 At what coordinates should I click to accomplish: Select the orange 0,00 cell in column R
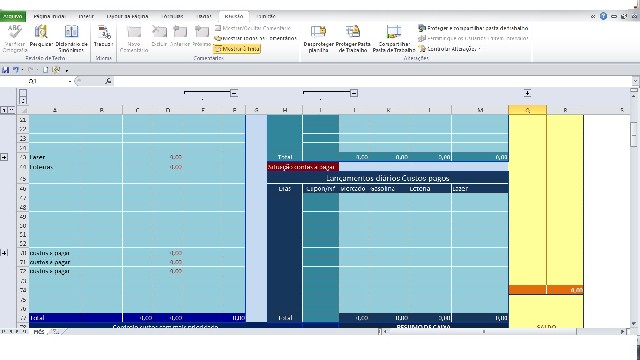pos(565,290)
